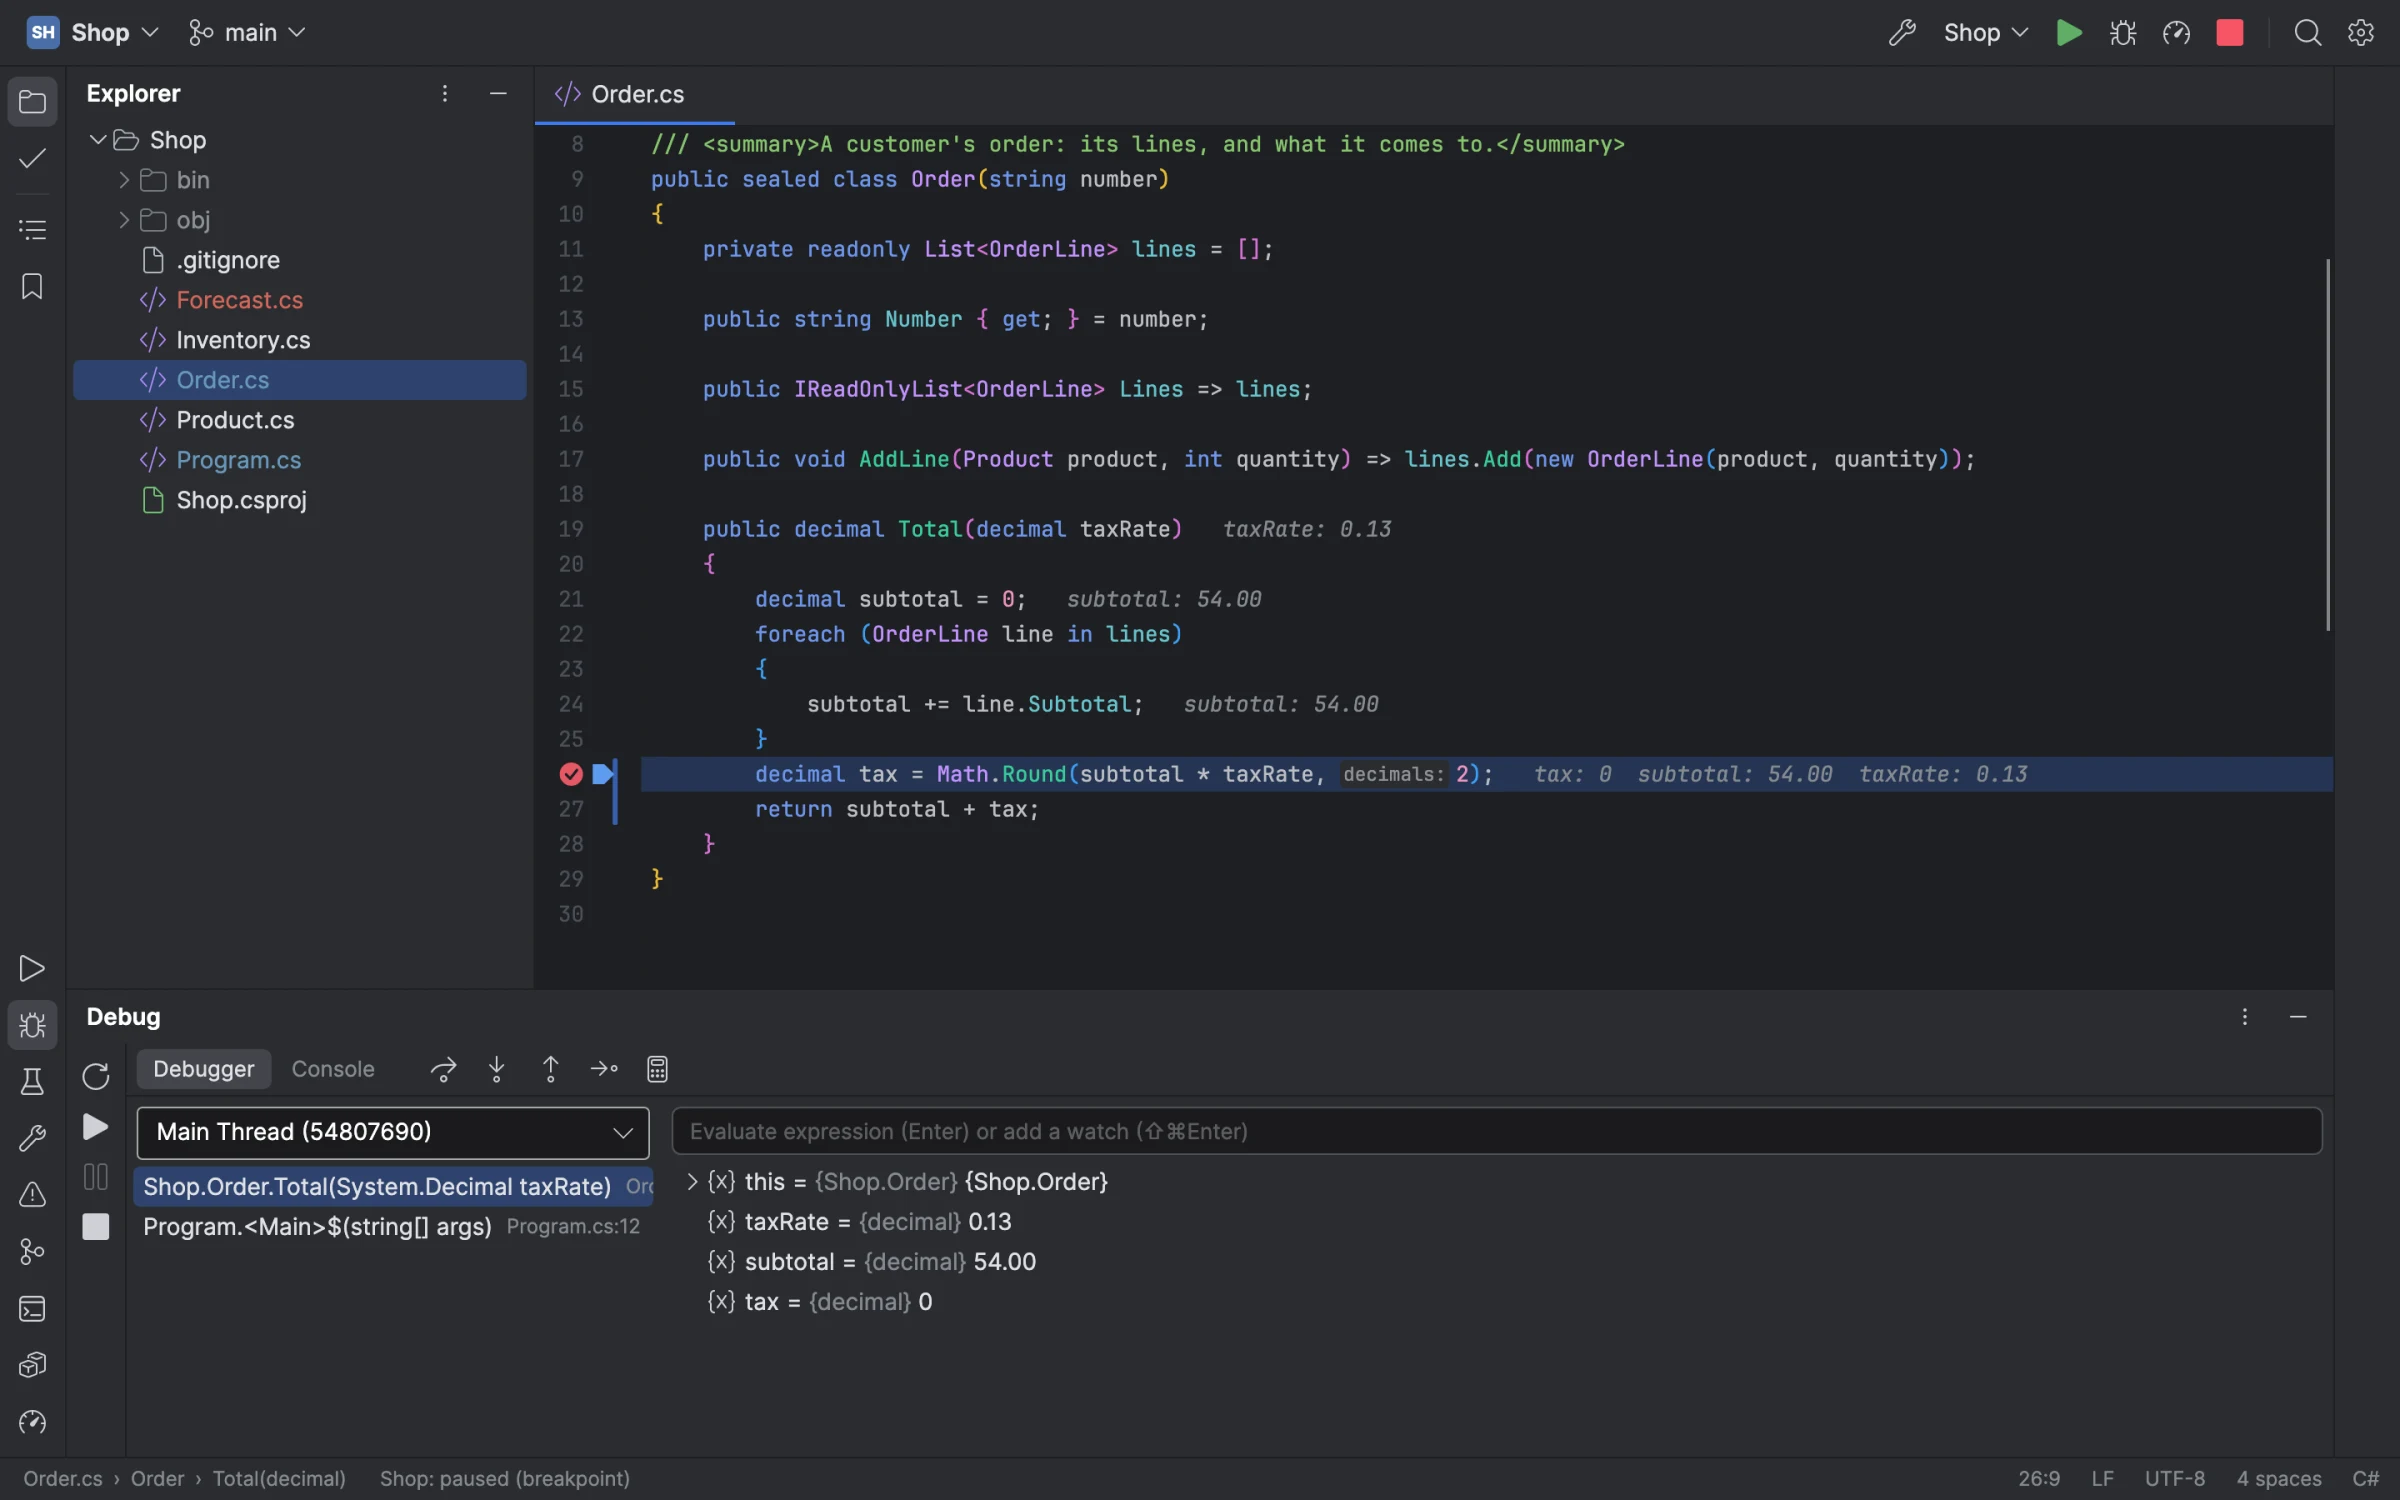Click the profiler gauge icon in top toolbar
Screen dimensions: 2400x1500
pos(2176,33)
